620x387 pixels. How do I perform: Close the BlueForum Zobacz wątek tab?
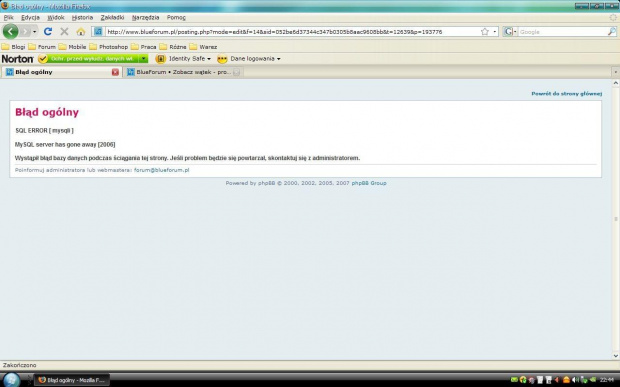(x=236, y=72)
